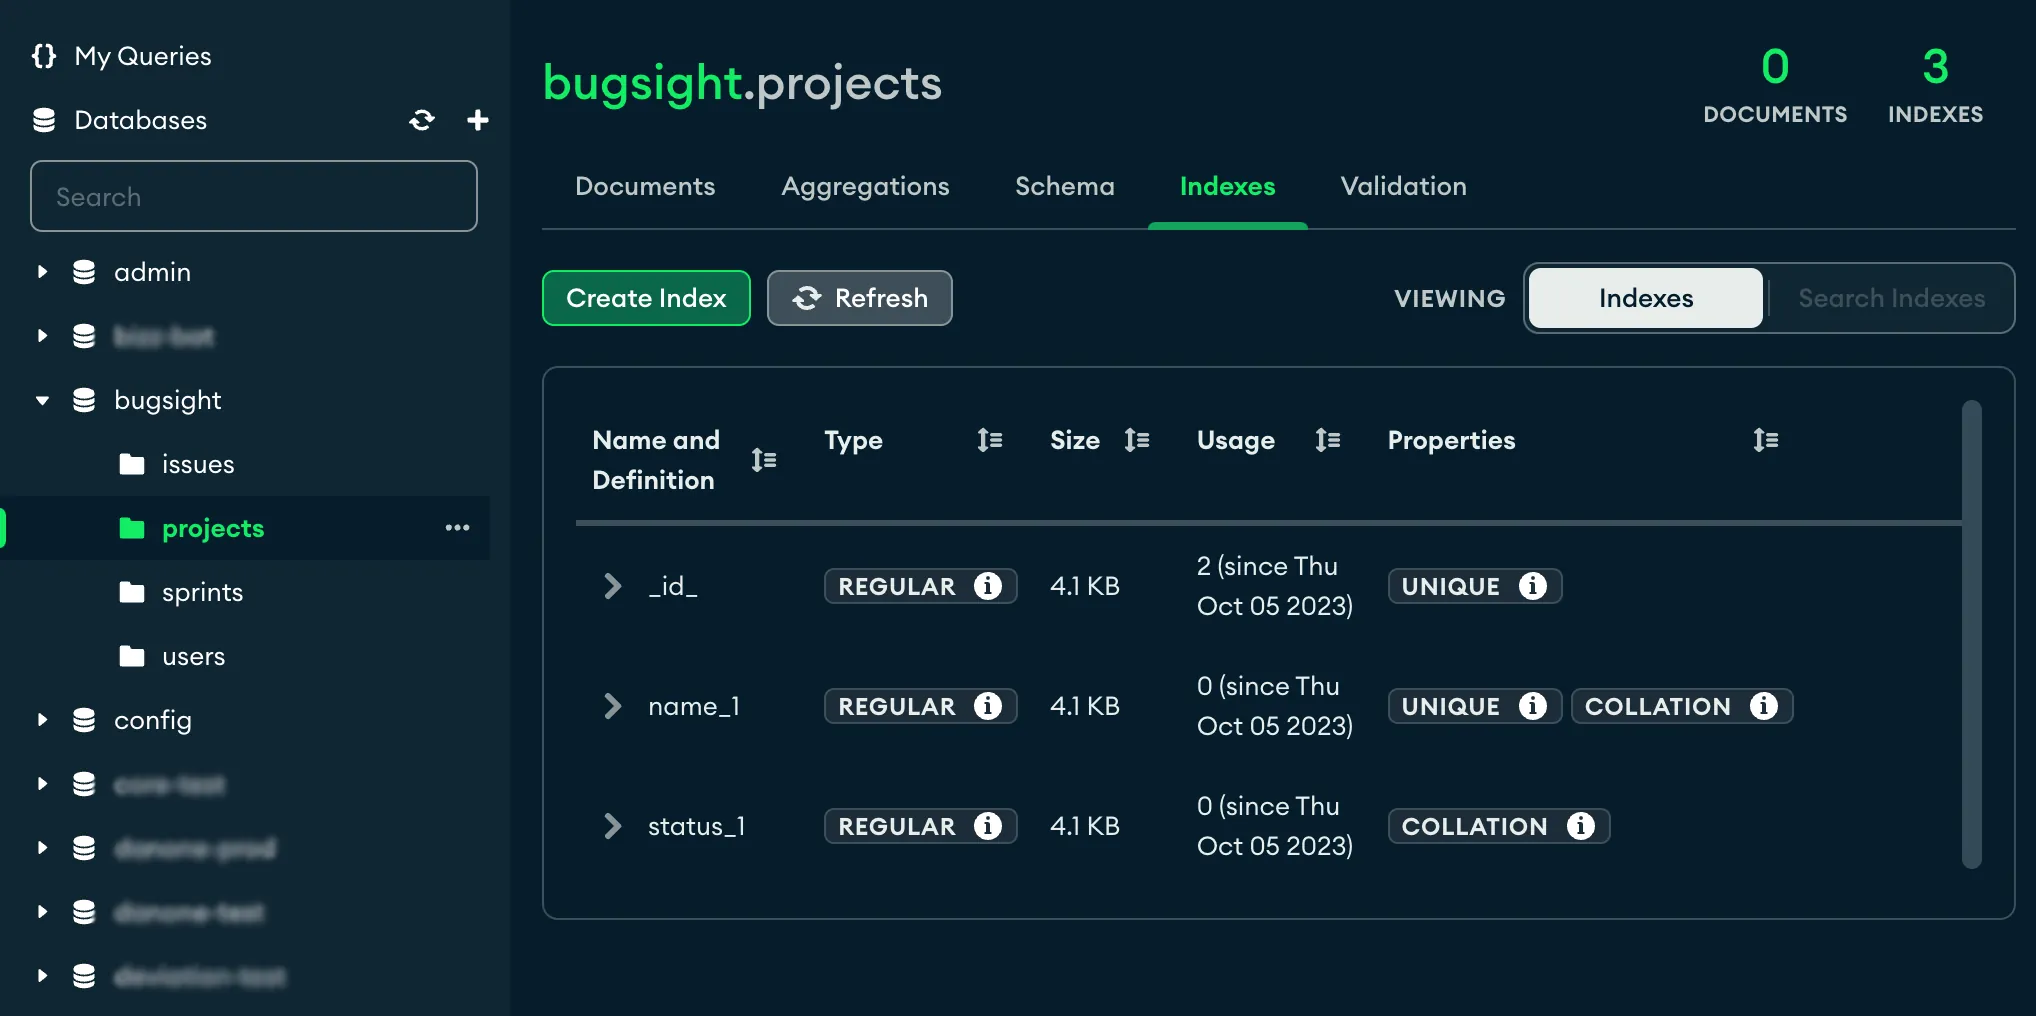The image size is (2036, 1016).
Task: Switch to the Schema tab
Action: (x=1064, y=186)
